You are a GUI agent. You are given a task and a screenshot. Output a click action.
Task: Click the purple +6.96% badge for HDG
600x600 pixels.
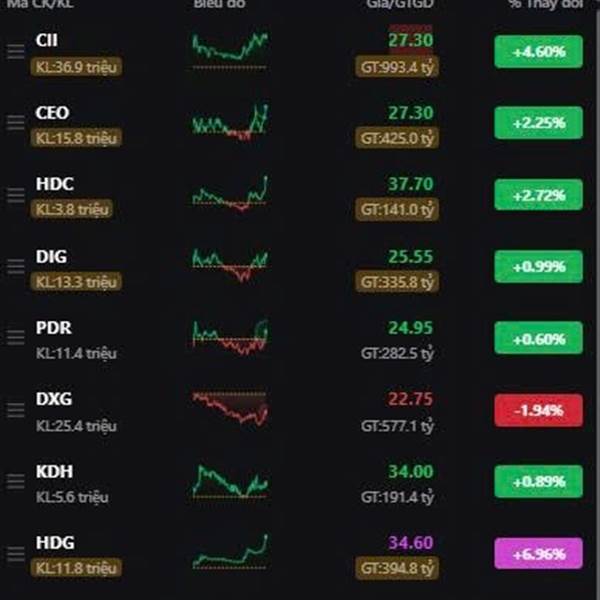coord(538,554)
